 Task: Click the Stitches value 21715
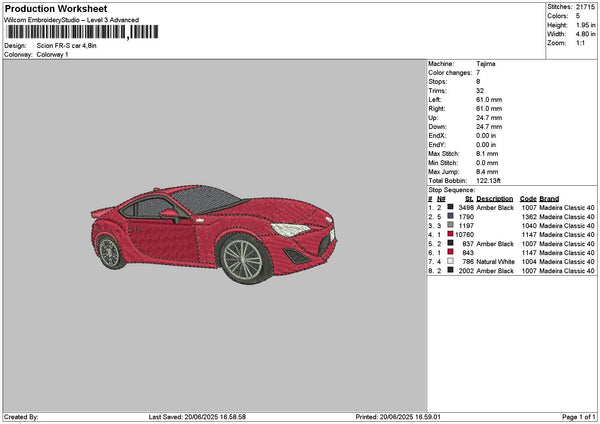click(x=585, y=7)
